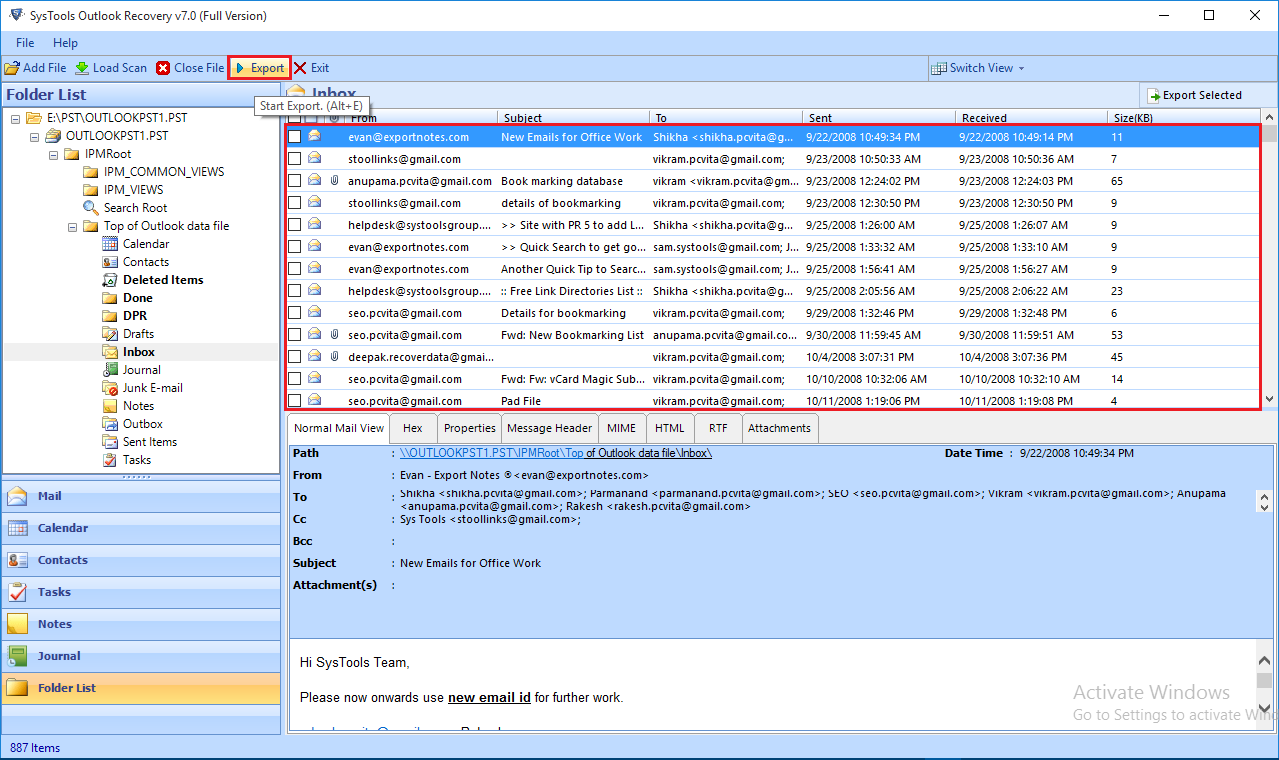The width and height of the screenshot is (1279, 760).
Task: Open the Switch View dropdown
Action: click(x=977, y=68)
